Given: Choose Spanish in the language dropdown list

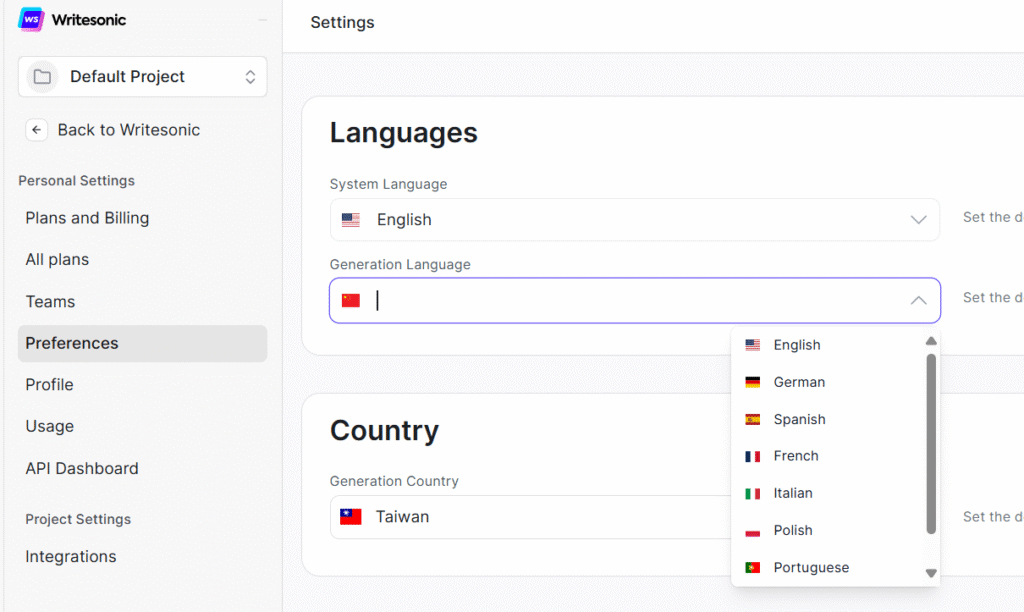Looking at the screenshot, I should tap(799, 419).
